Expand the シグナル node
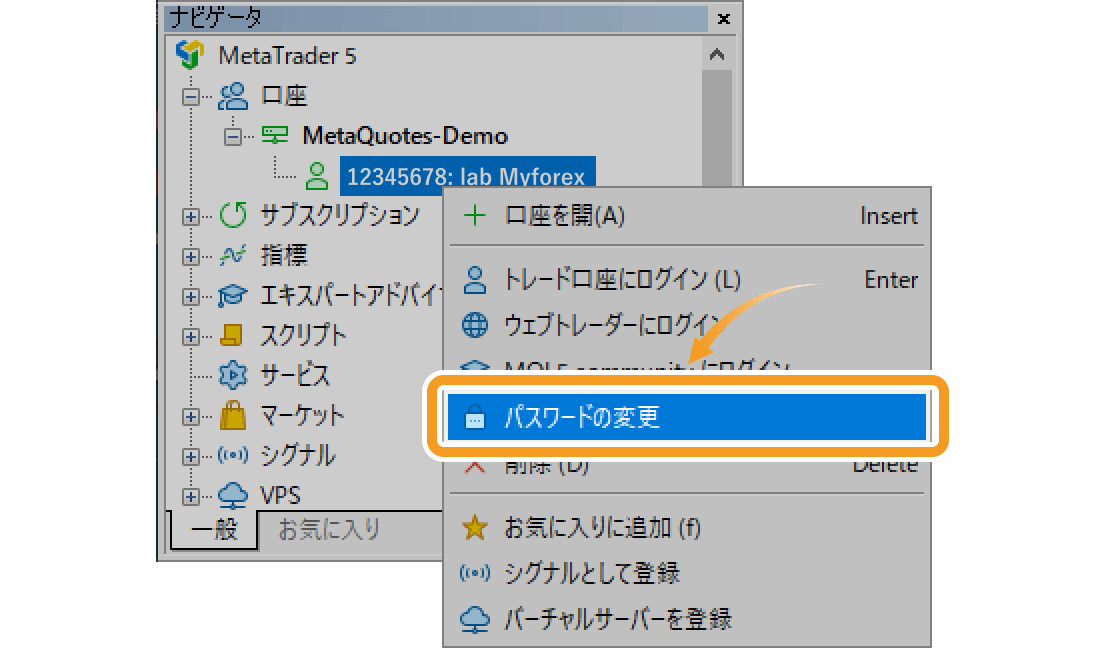This screenshot has height=648, width=1100. point(190,457)
